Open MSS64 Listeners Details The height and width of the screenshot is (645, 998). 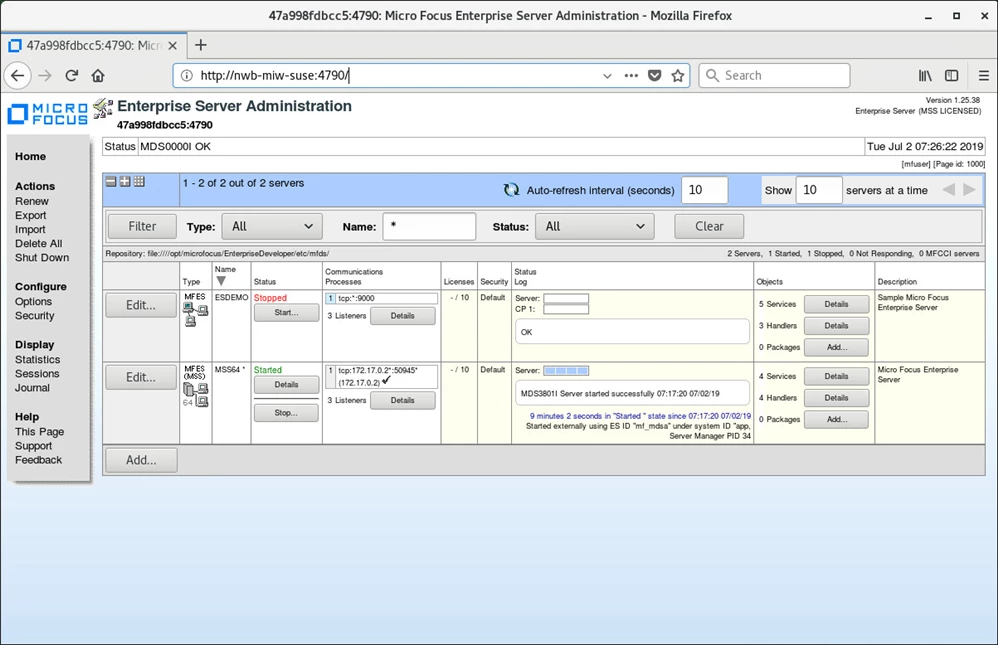403,400
